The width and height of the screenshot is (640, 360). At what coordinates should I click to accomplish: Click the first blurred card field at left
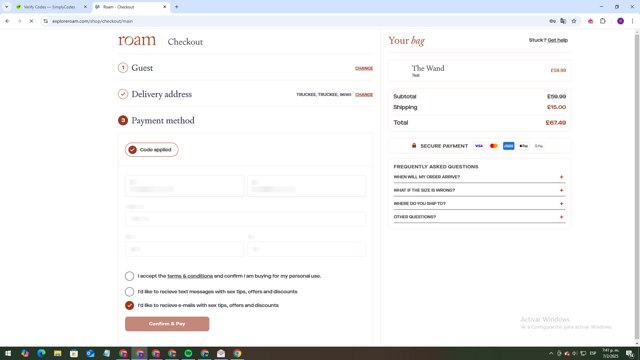(x=184, y=186)
